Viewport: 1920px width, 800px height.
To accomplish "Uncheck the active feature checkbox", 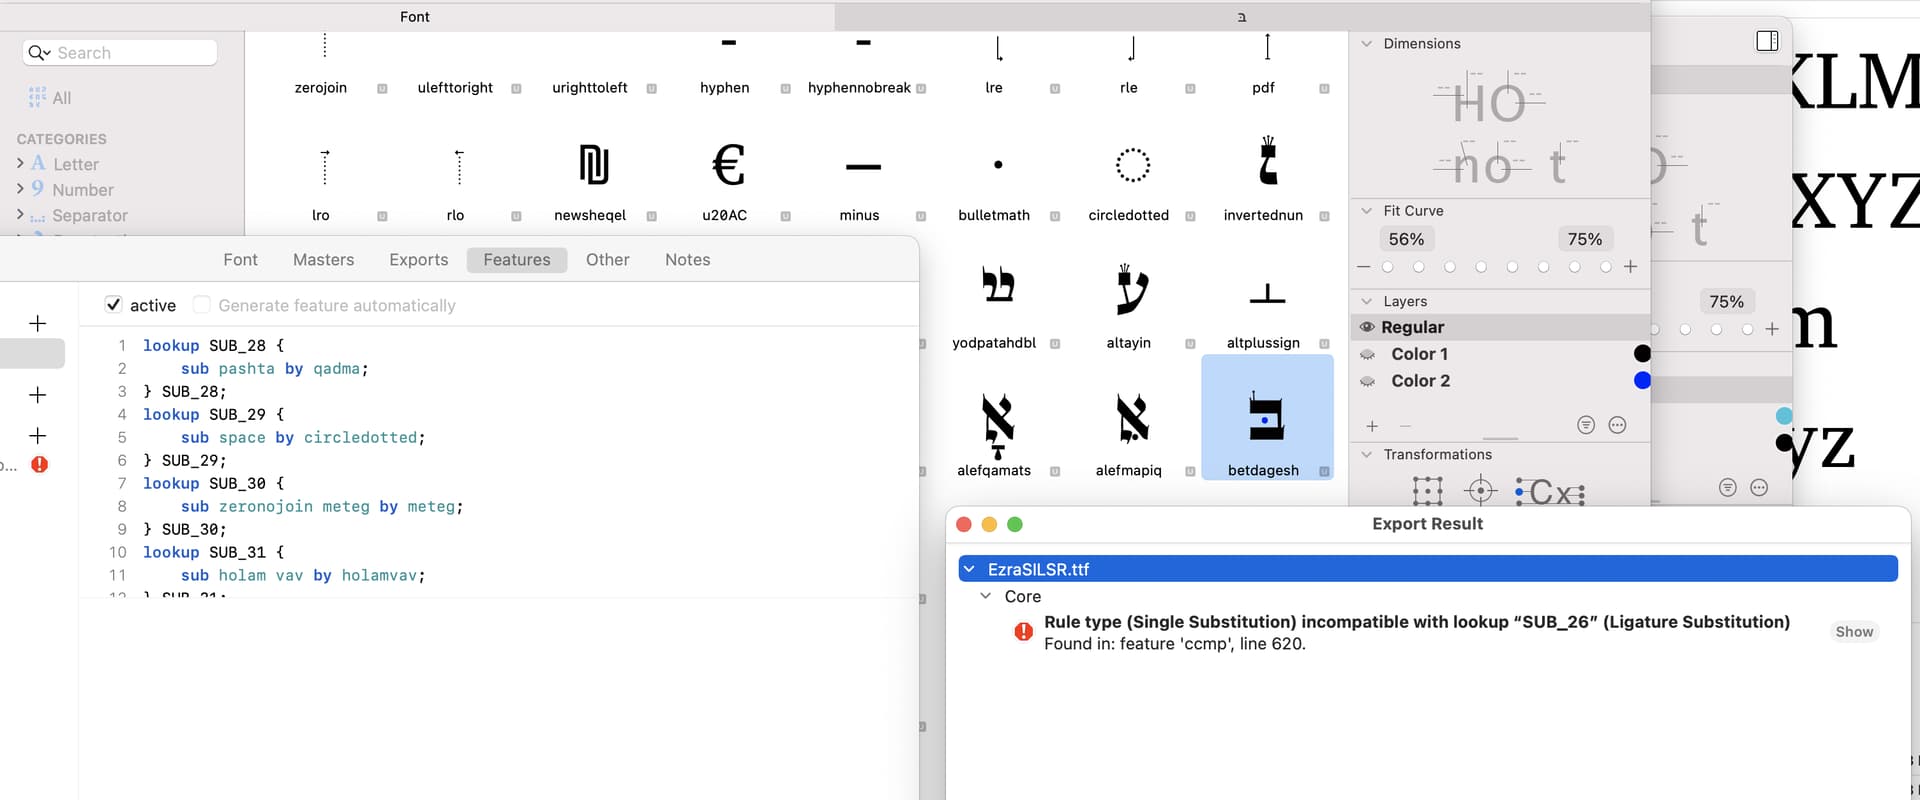I will pos(114,305).
